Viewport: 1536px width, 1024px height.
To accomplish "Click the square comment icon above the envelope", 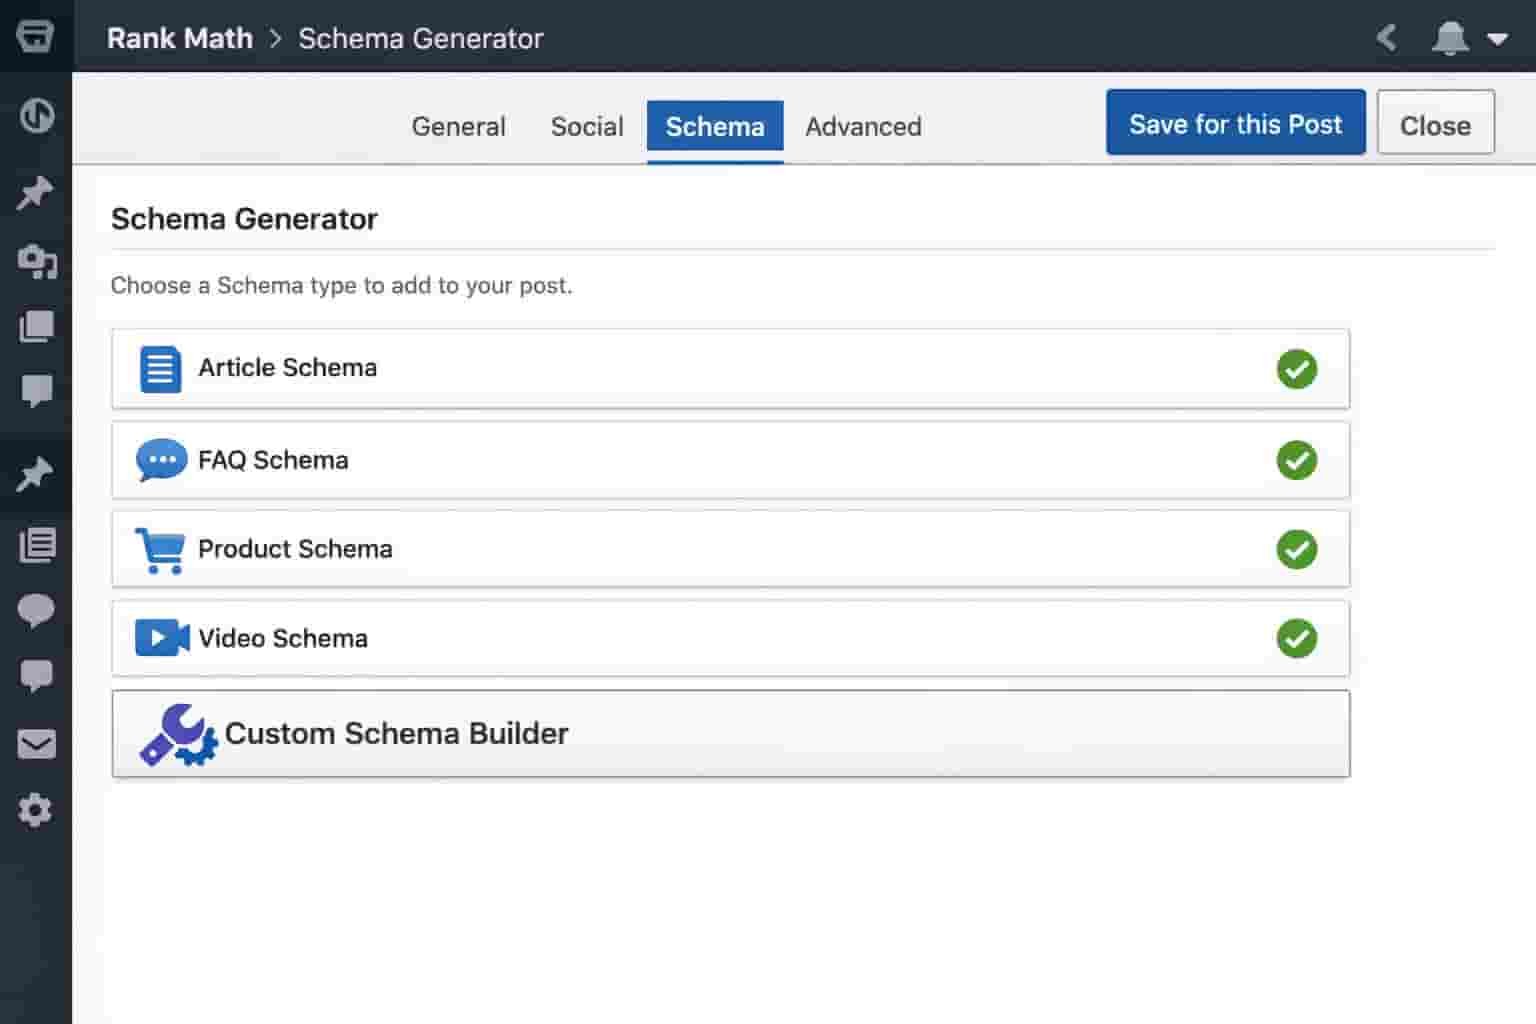I will point(37,676).
